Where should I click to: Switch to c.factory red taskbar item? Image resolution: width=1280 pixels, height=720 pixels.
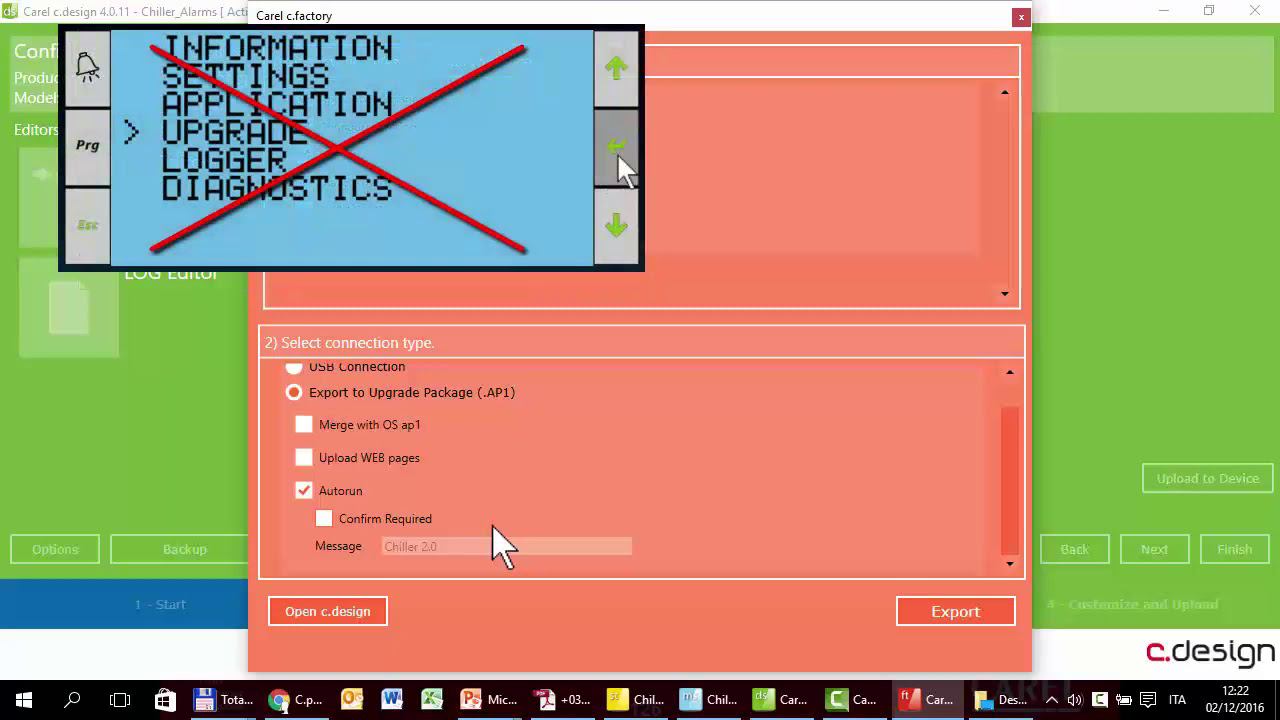coord(926,700)
